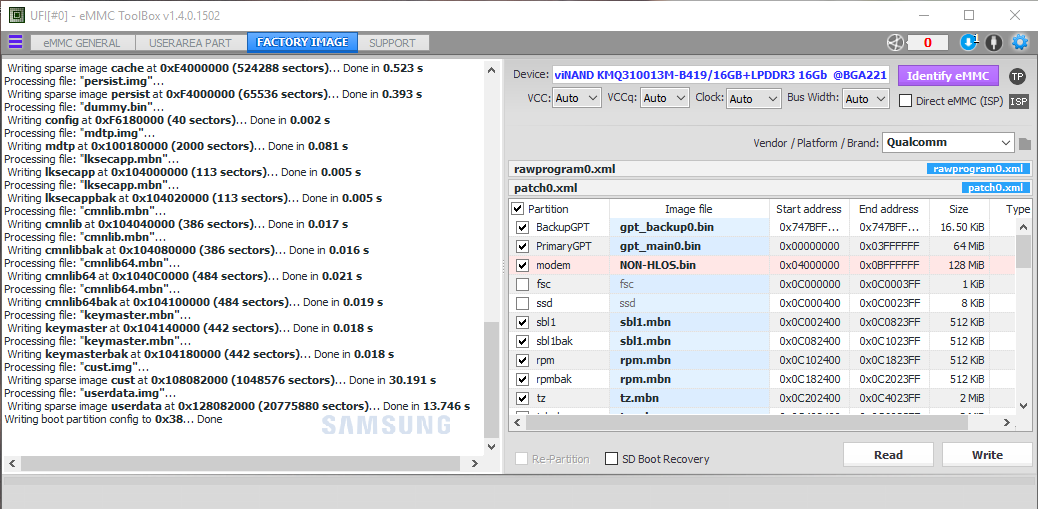Click the log panel scroll-up arrow
Image resolution: width=1038 pixels, height=509 pixels.
tap(491, 69)
